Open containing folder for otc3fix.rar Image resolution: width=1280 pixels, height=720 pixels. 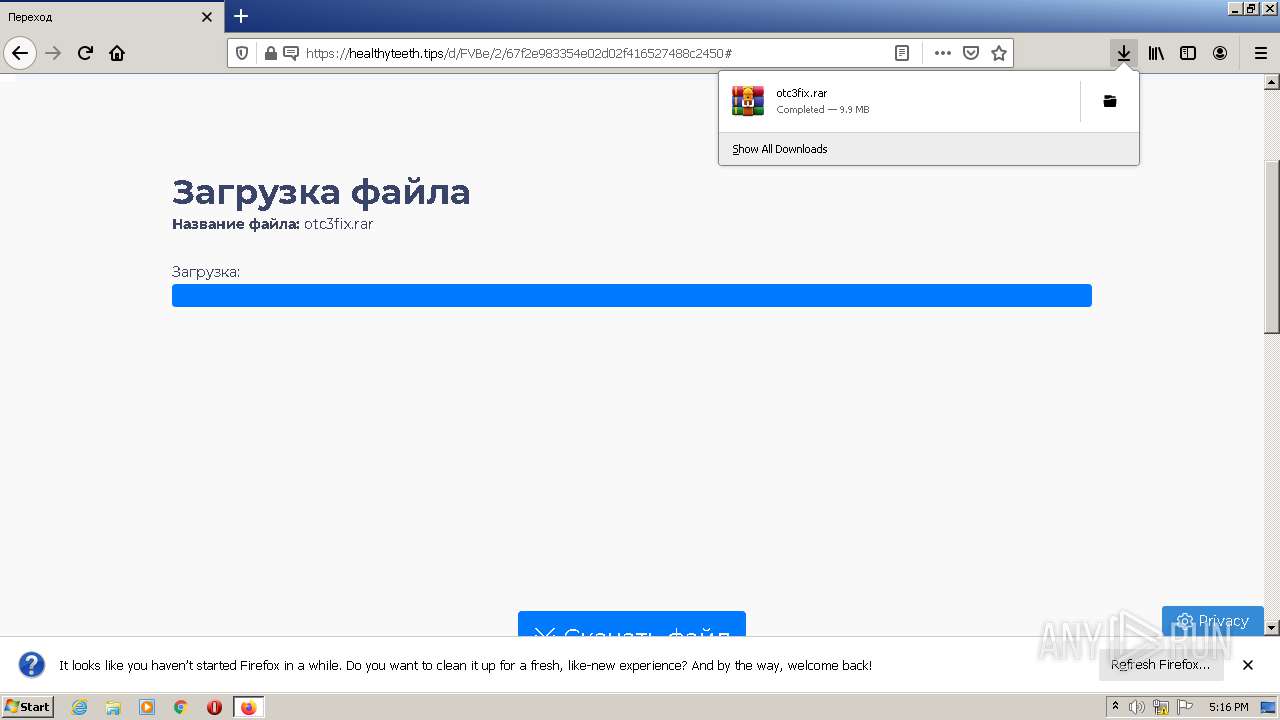click(1110, 101)
